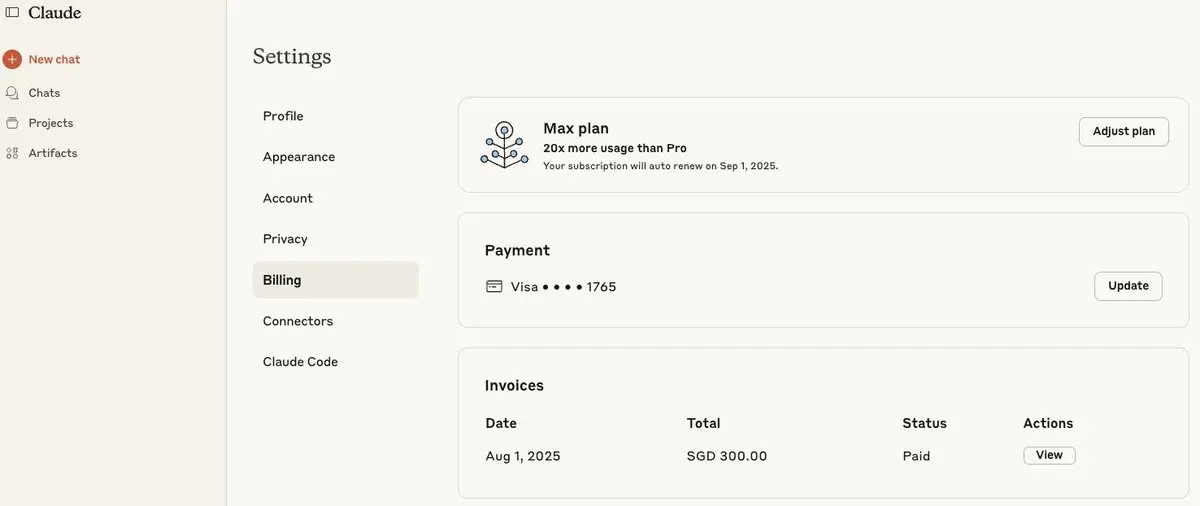Image resolution: width=1200 pixels, height=506 pixels.
Task: Click the orange New chat plus icon
Action: (12, 60)
